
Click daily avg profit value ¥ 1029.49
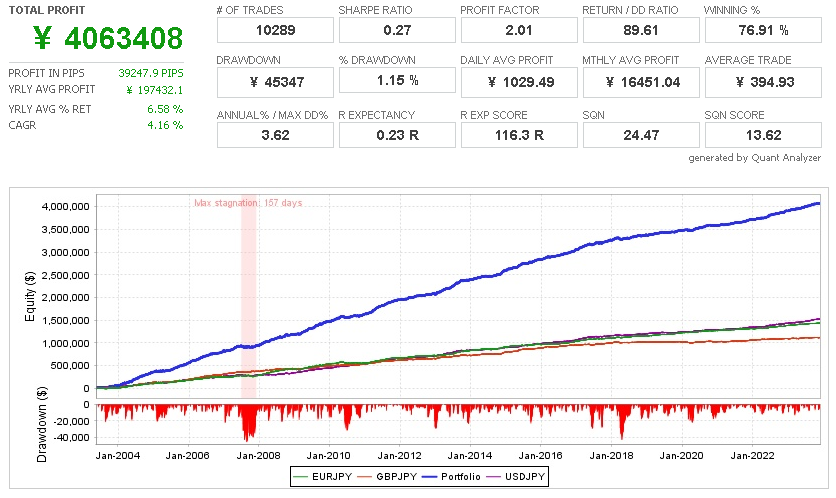(x=519, y=82)
